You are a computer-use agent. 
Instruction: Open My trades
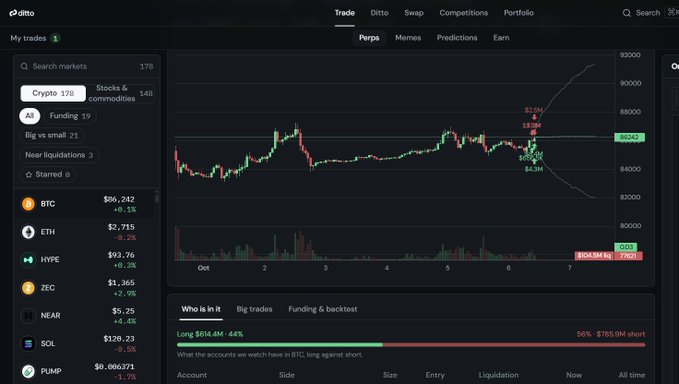pyautogui.click(x=35, y=38)
